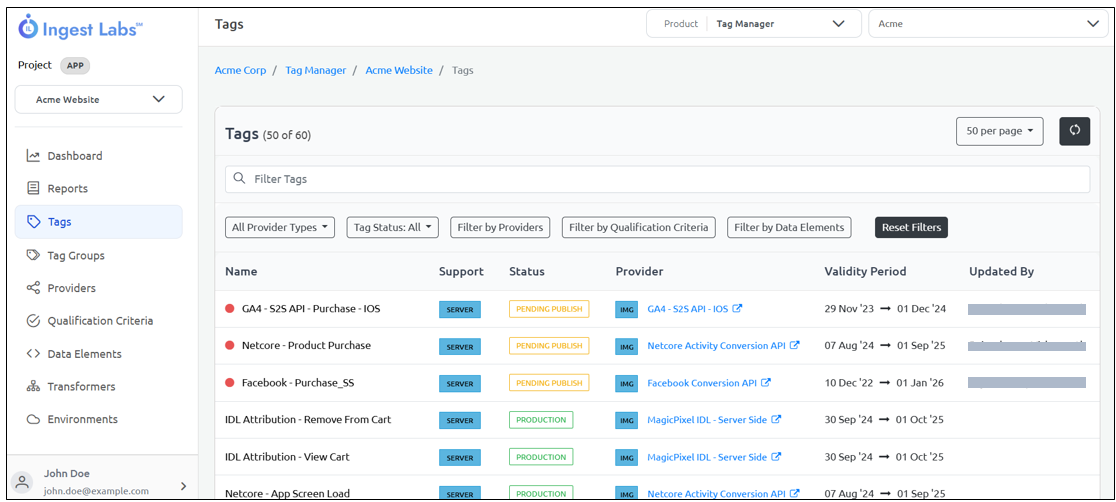The width and height of the screenshot is (1116, 502).
Task: Change the 50 per page dropdown
Action: [999, 131]
